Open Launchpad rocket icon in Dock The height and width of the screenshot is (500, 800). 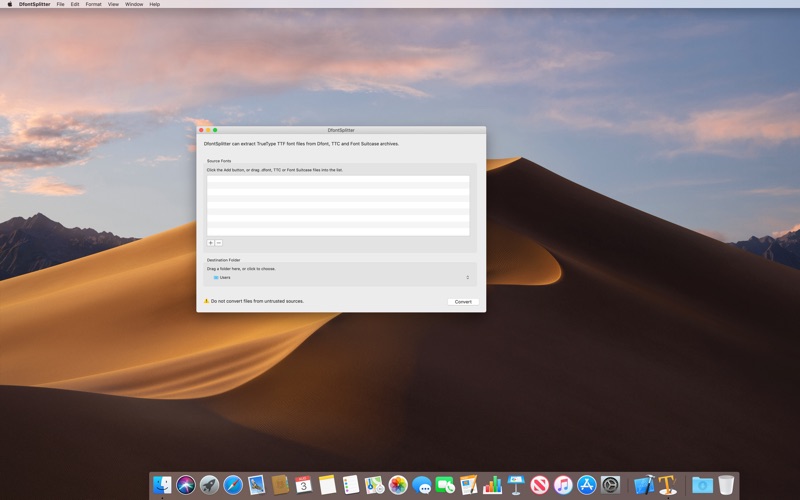coord(209,485)
